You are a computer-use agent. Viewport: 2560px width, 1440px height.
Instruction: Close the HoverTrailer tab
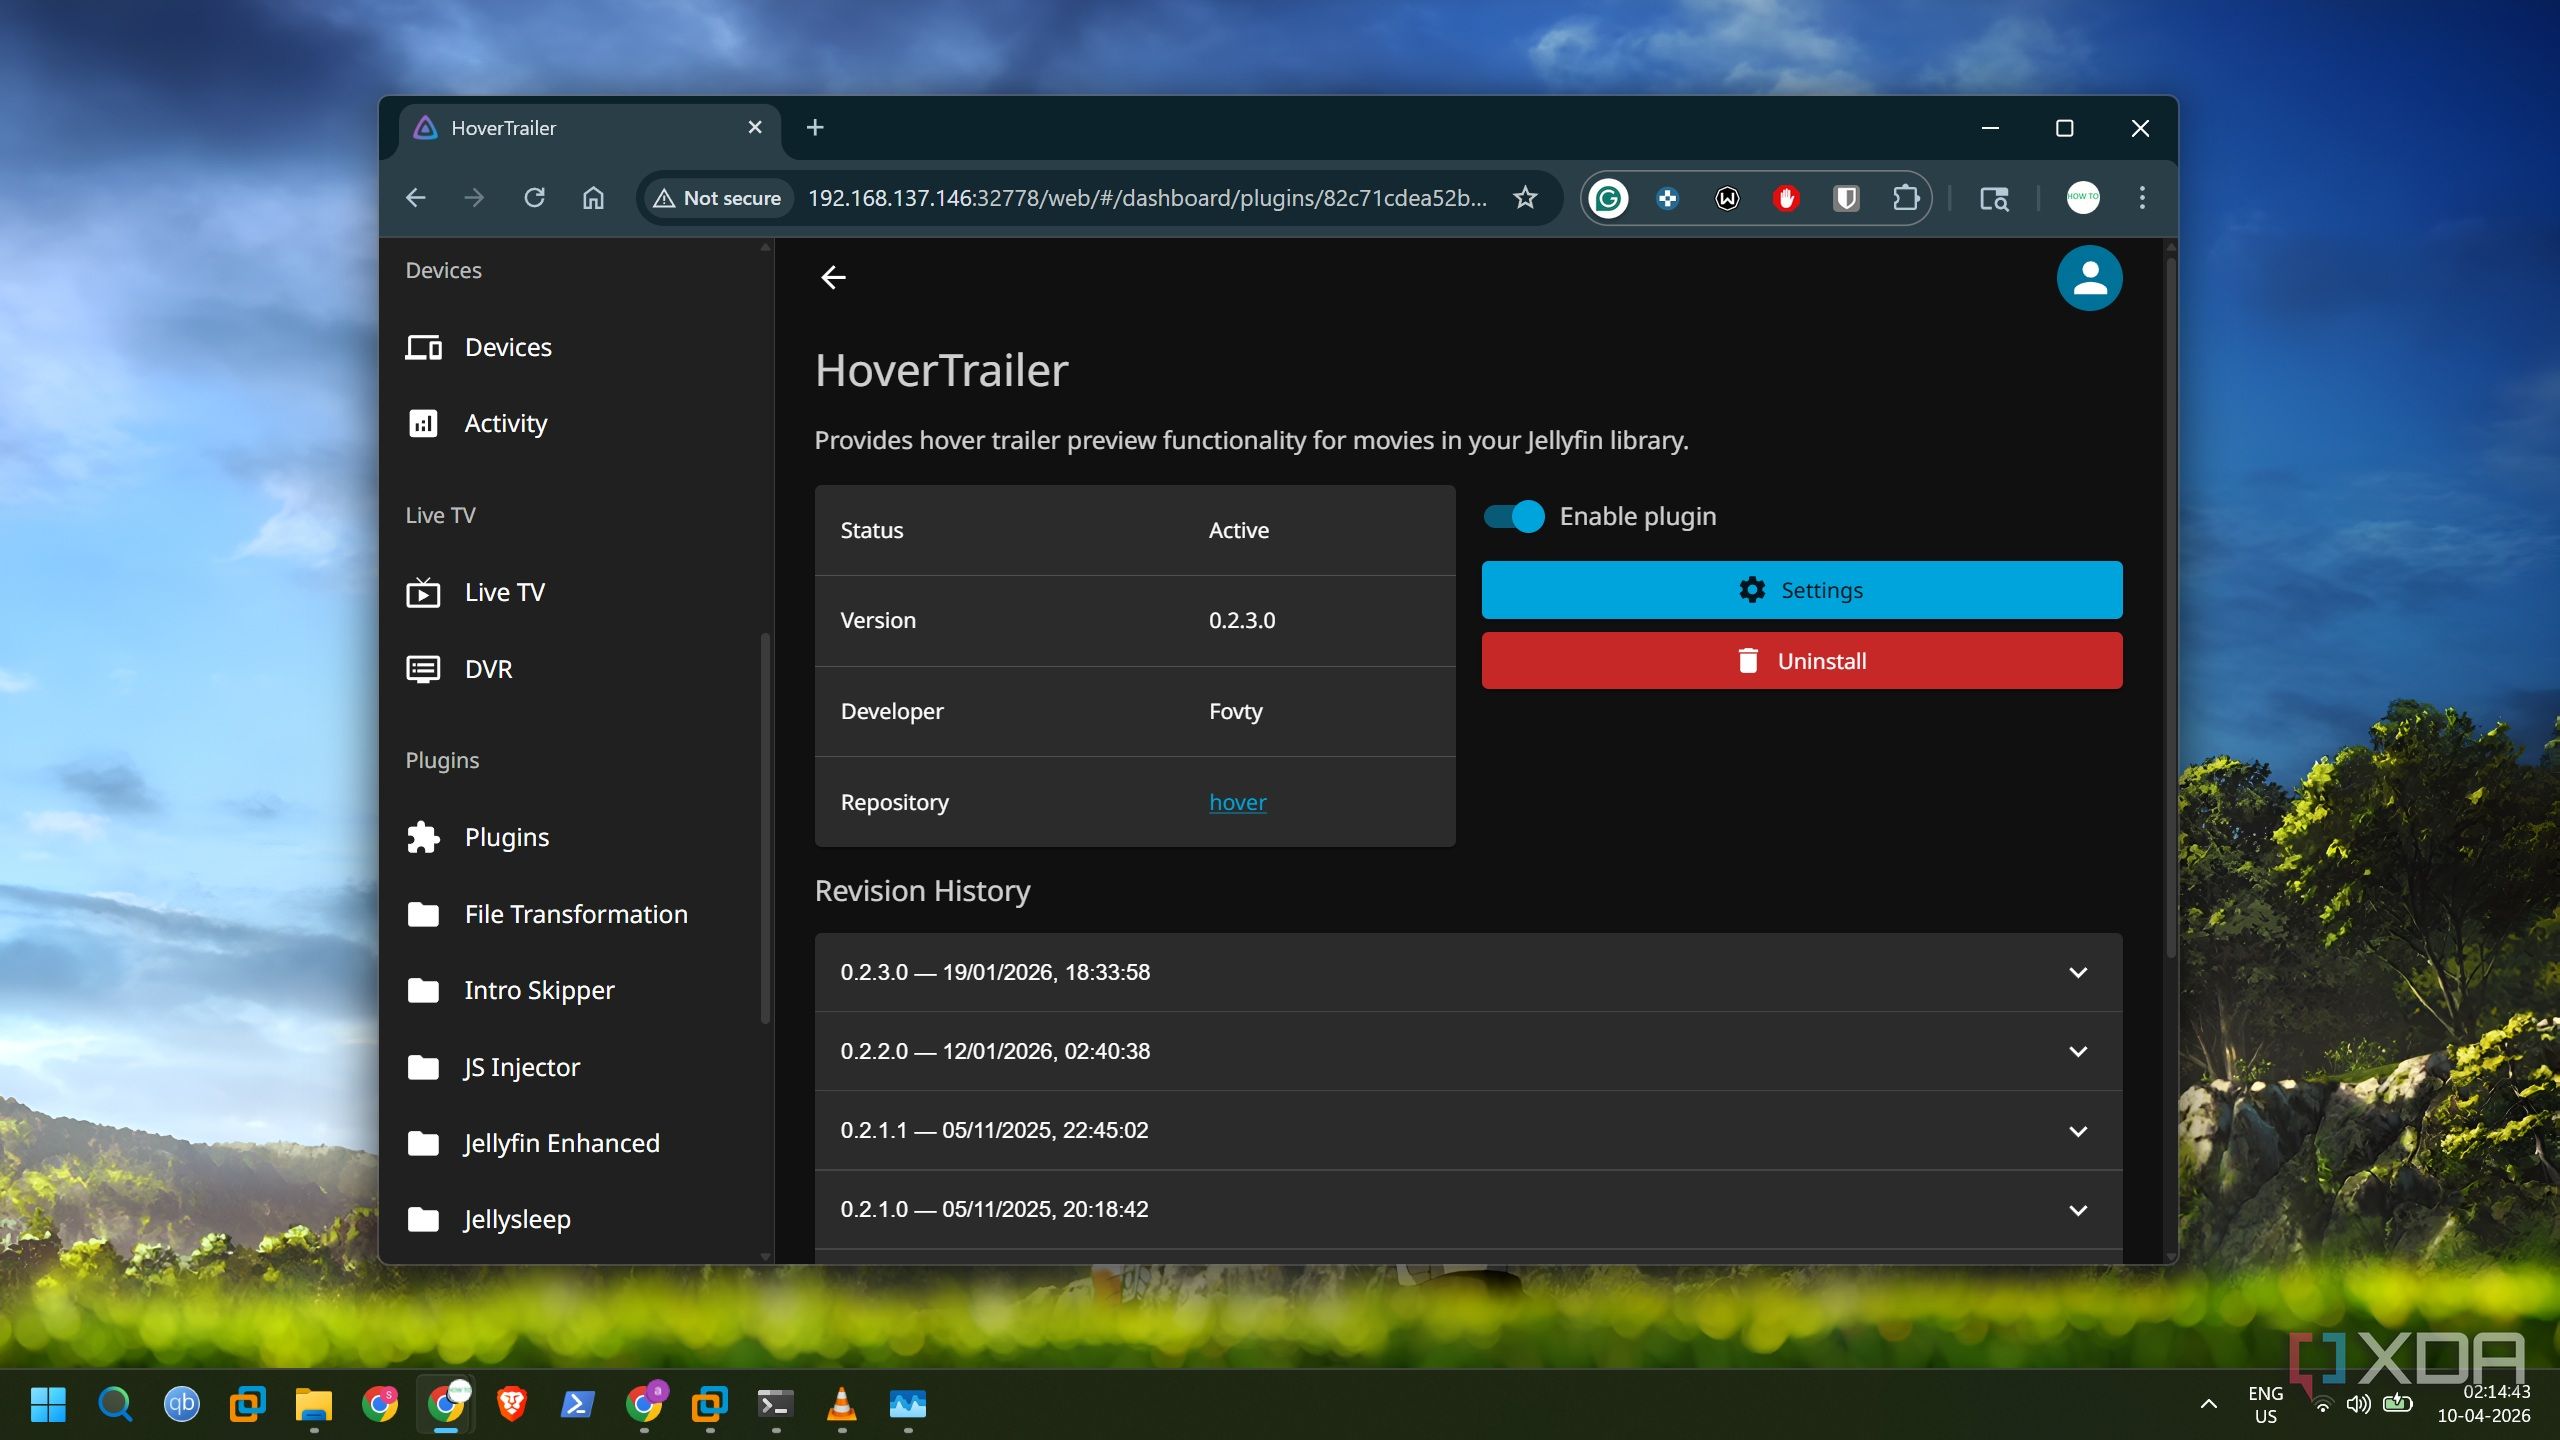755,127
